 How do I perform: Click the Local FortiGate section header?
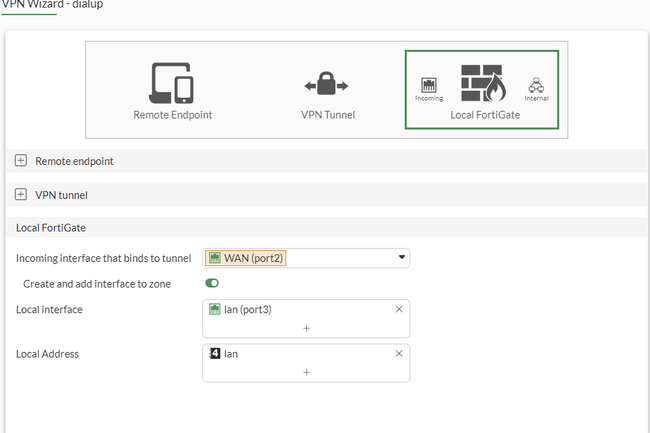click(x=51, y=228)
